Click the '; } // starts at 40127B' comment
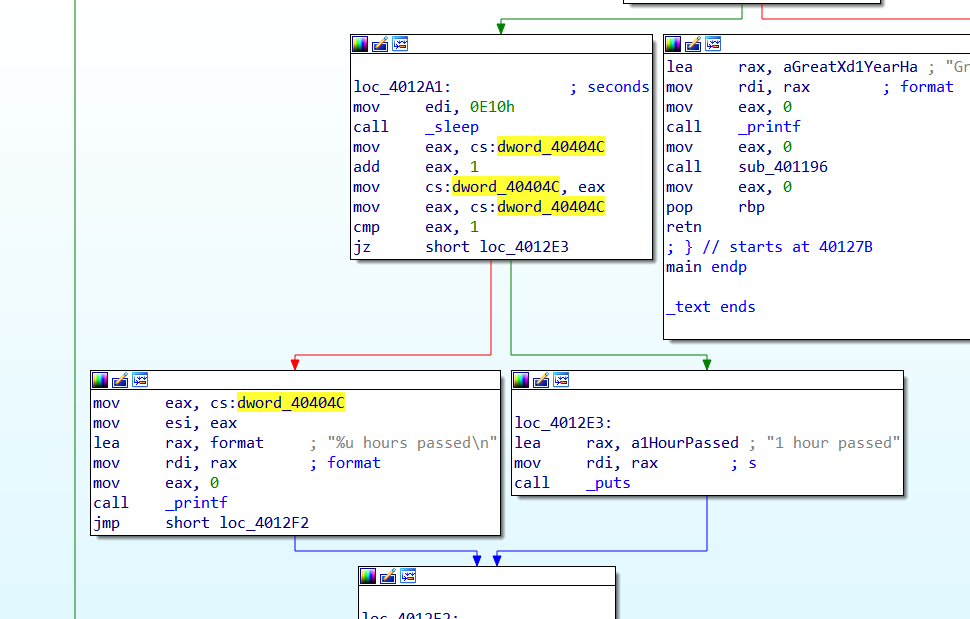 pyautogui.click(x=769, y=247)
